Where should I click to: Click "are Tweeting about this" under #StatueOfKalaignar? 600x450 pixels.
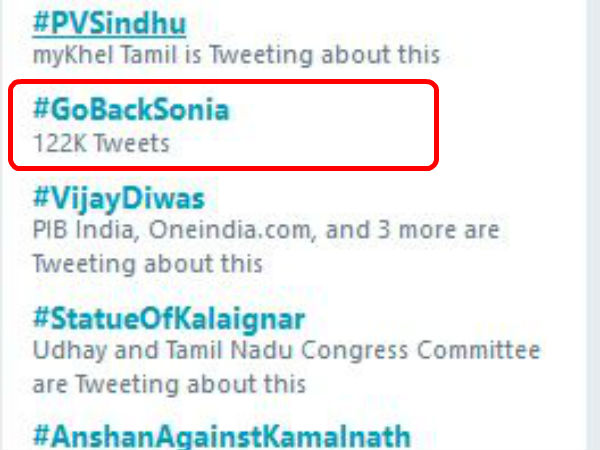[x=167, y=383]
